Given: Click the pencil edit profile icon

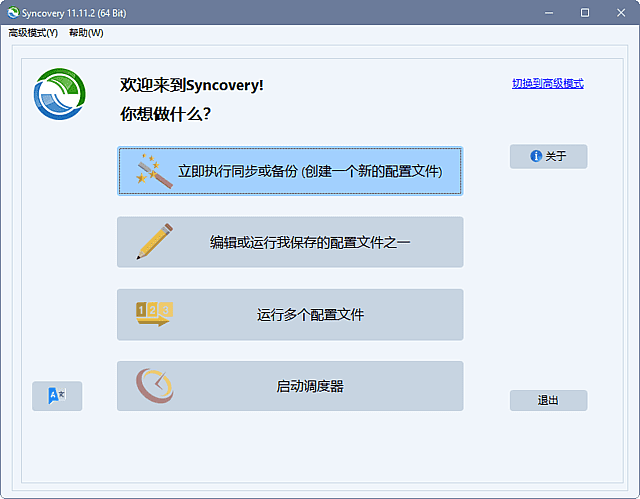Looking at the screenshot, I should (x=154, y=241).
